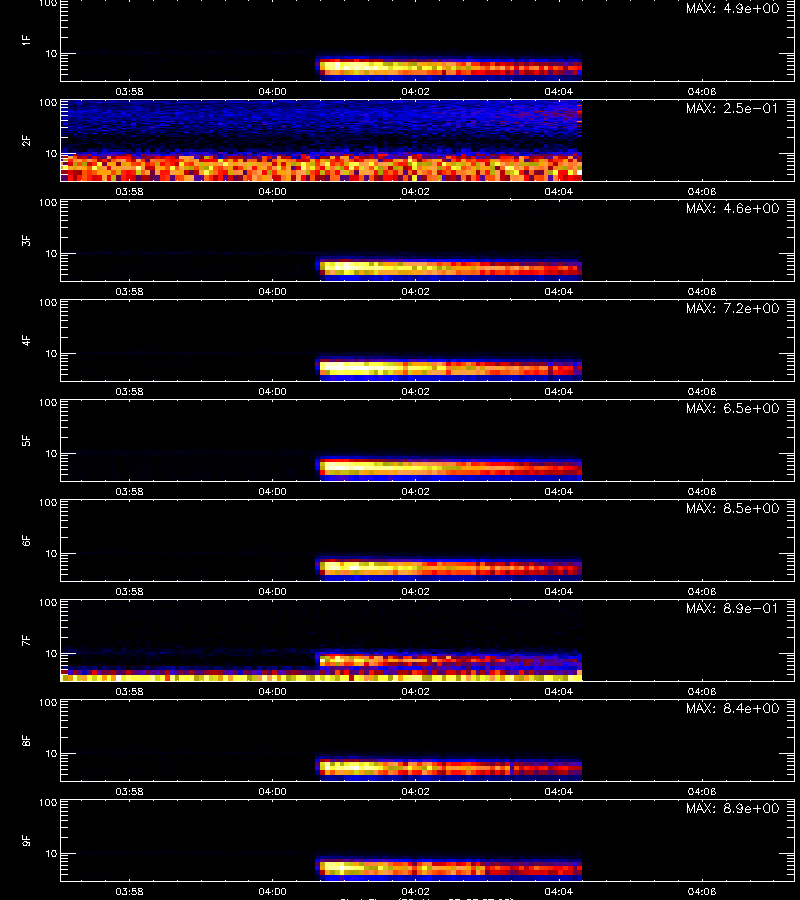Image resolution: width=800 pixels, height=900 pixels.
Task: Click the "10" y-axis label of panel 1F
Action: click(x=51, y=53)
